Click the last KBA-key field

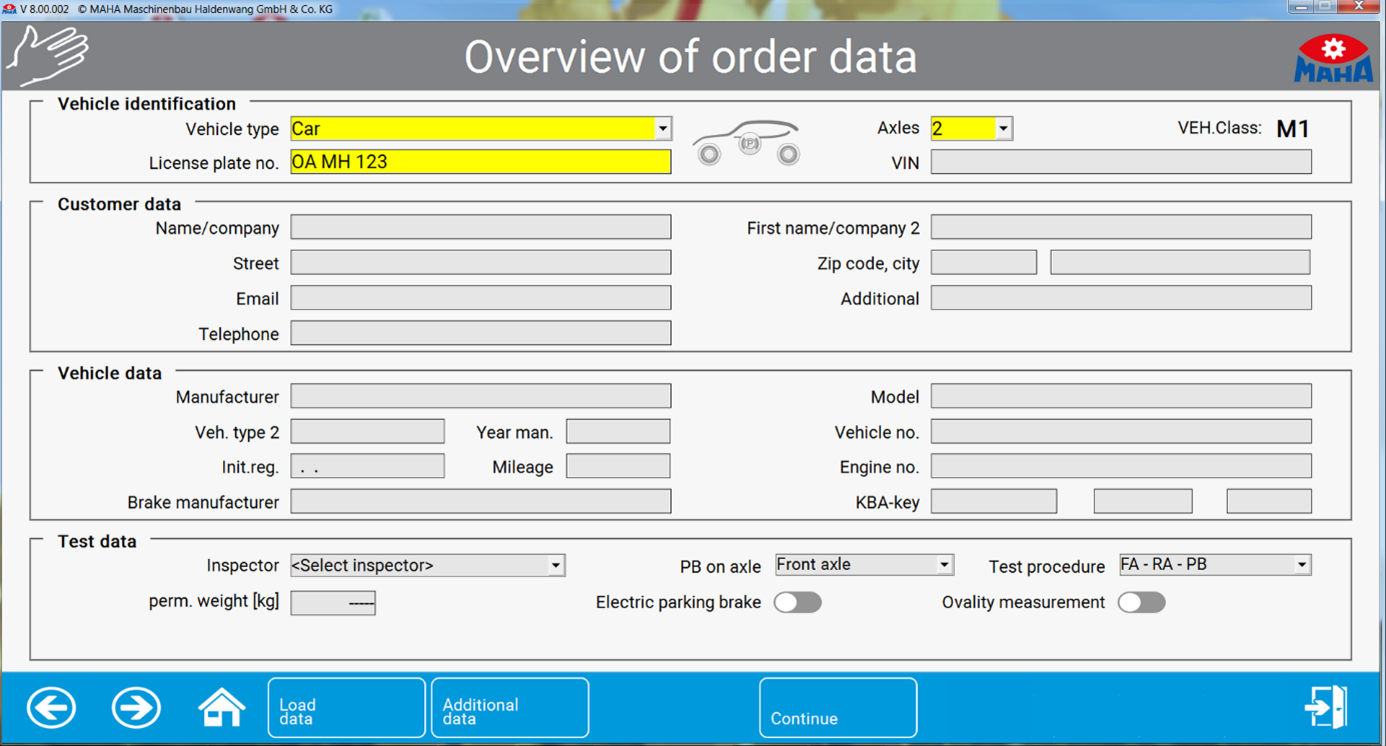pyautogui.click(x=1269, y=502)
